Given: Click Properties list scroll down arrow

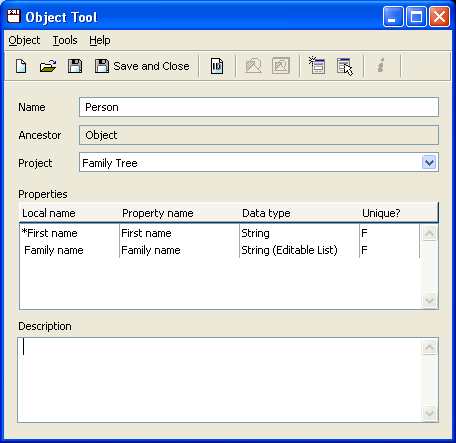Looking at the screenshot, I should 429,301.
